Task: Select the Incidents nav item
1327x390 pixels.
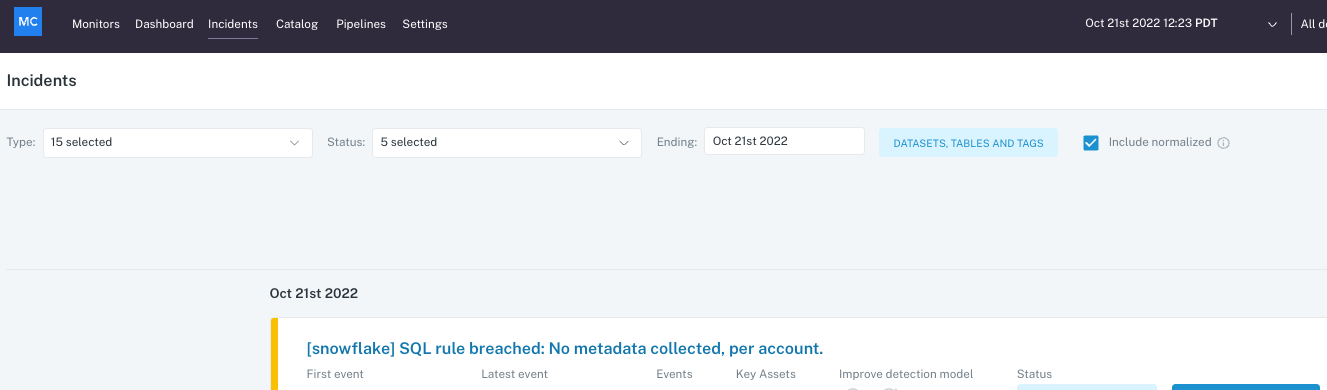Action: (x=233, y=24)
